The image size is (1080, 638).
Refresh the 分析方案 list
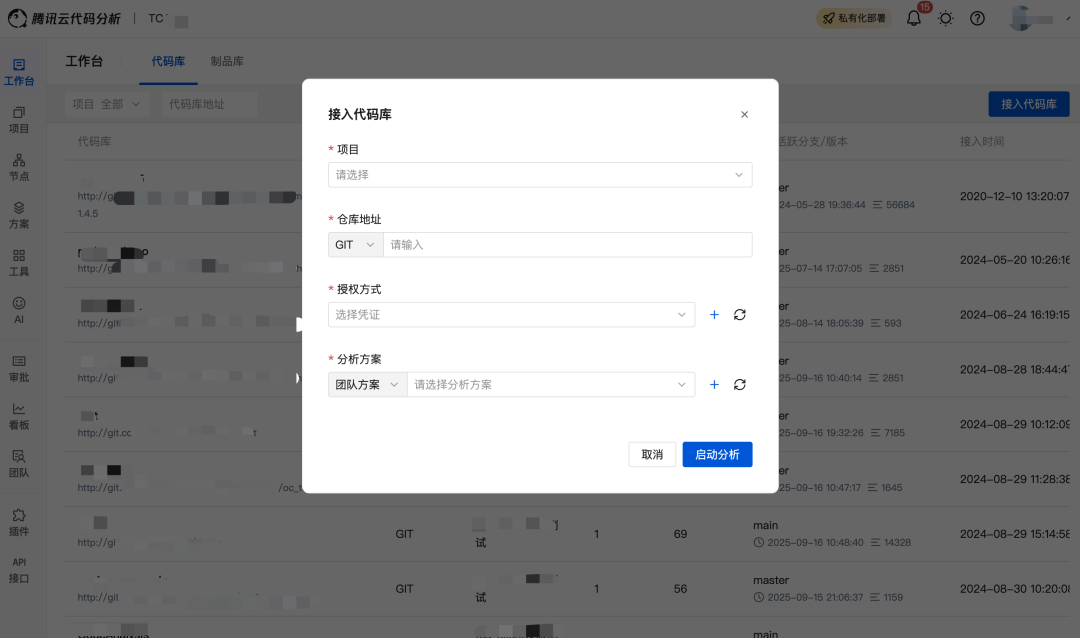pyautogui.click(x=740, y=384)
